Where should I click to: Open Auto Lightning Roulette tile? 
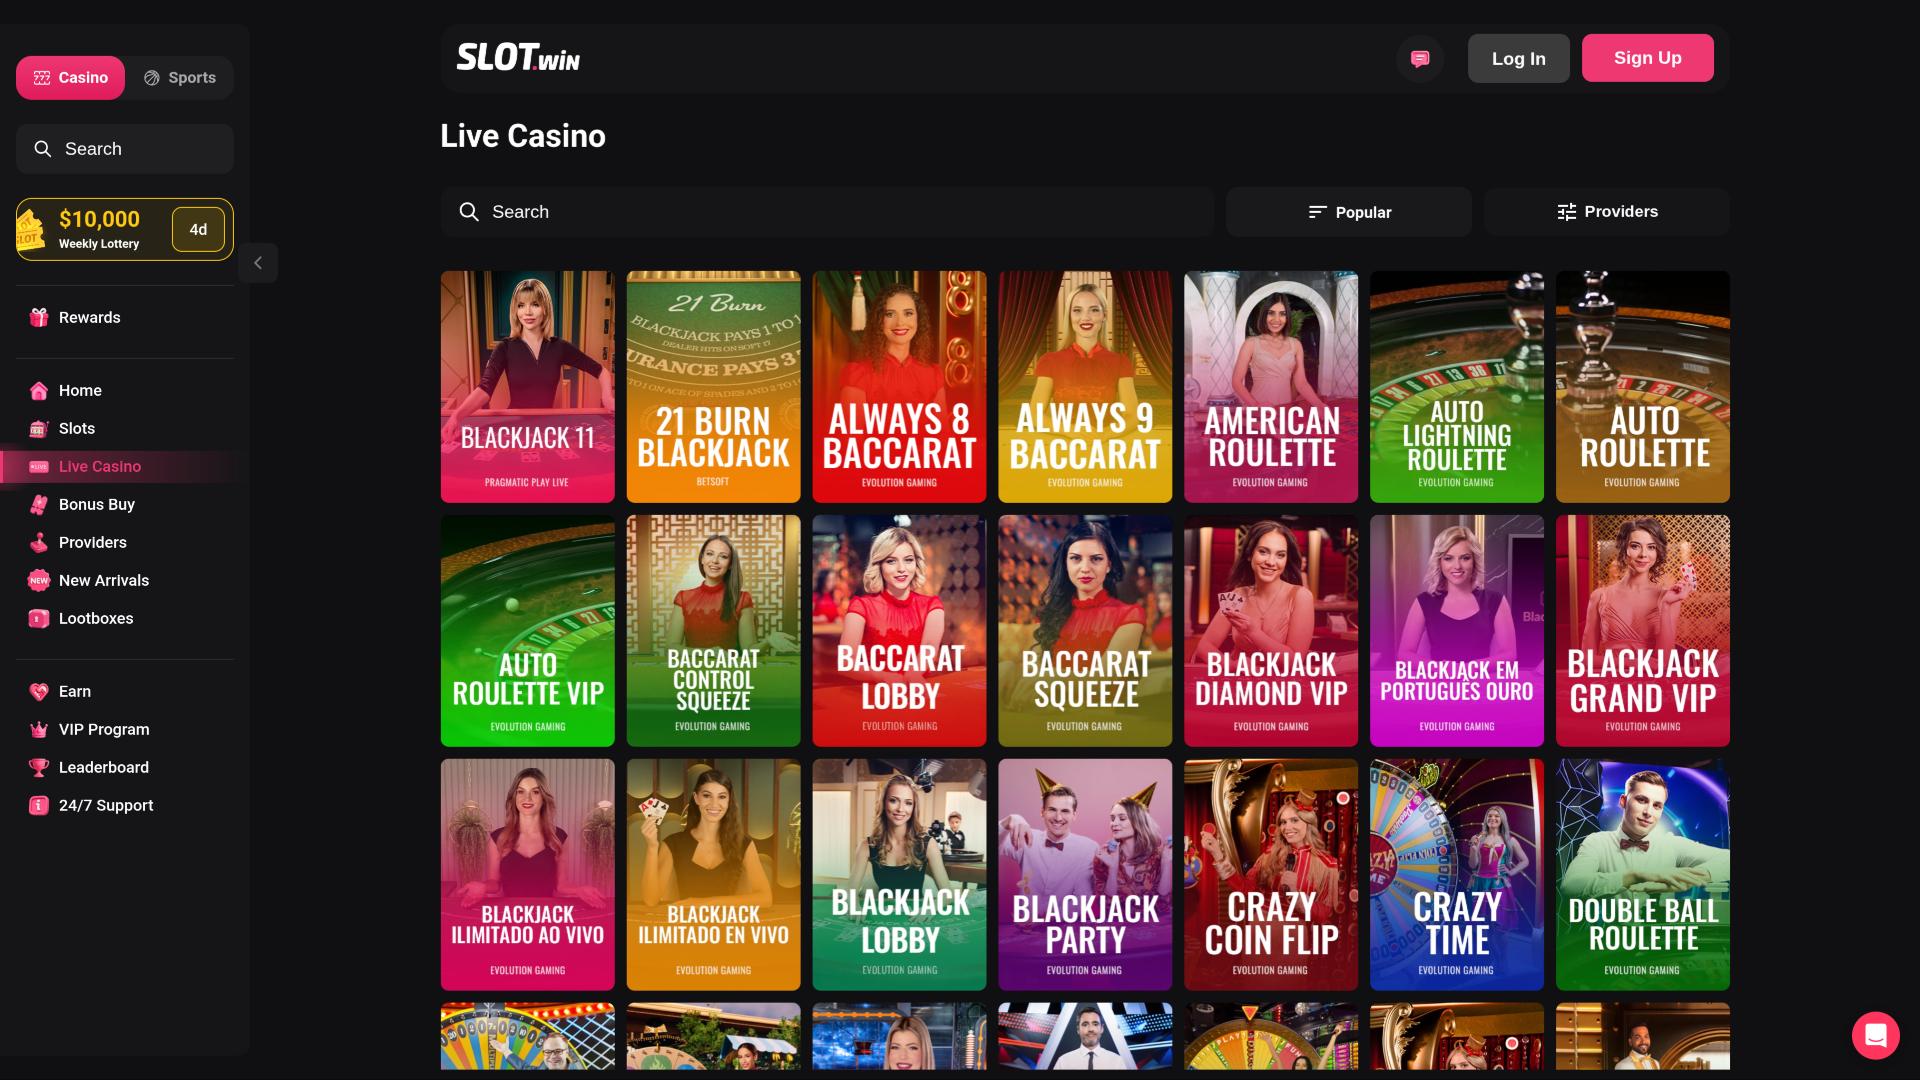click(x=1457, y=387)
